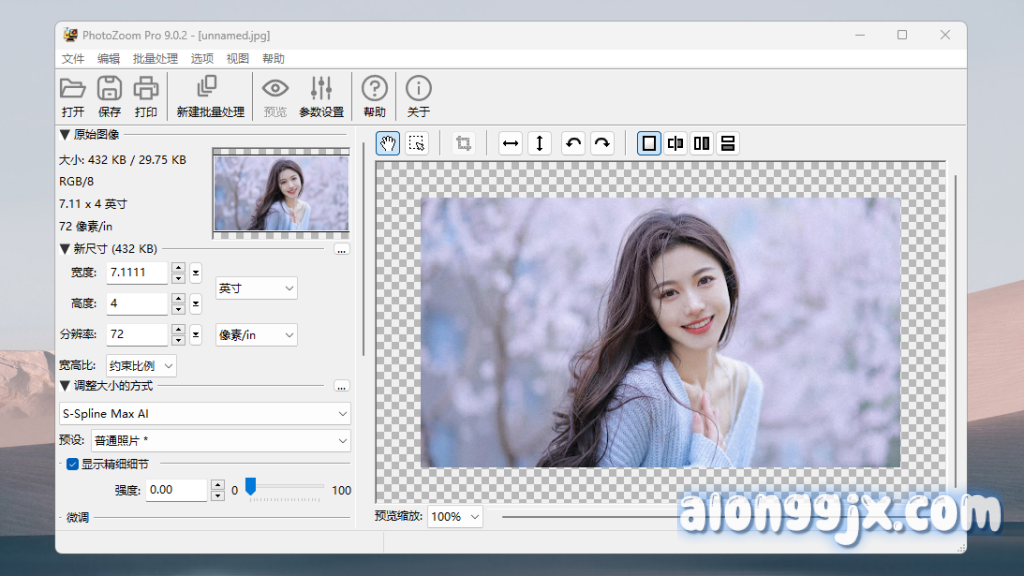Open the aspect ratio constraint dropdown
The height and width of the screenshot is (576, 1024).
coord(142,366)
